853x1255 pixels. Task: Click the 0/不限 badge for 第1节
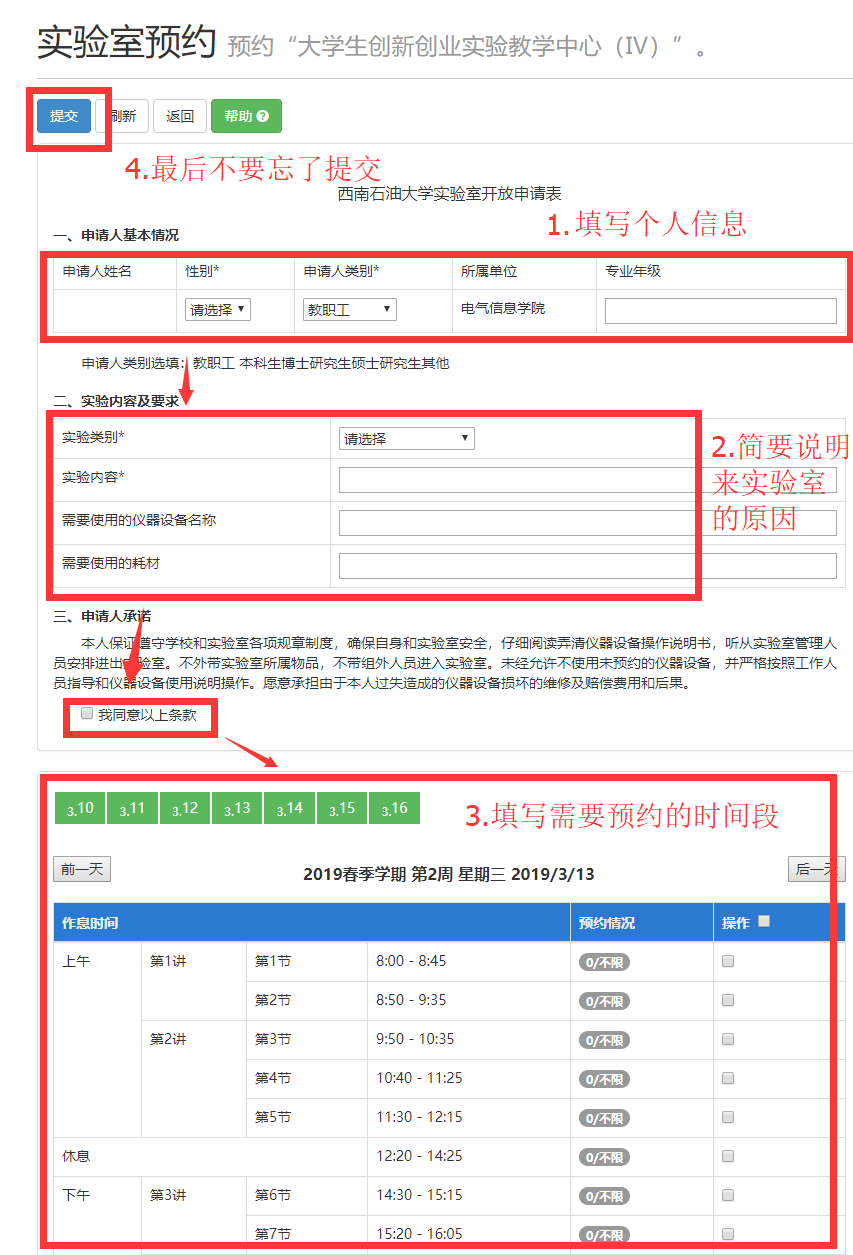(604, 963)
